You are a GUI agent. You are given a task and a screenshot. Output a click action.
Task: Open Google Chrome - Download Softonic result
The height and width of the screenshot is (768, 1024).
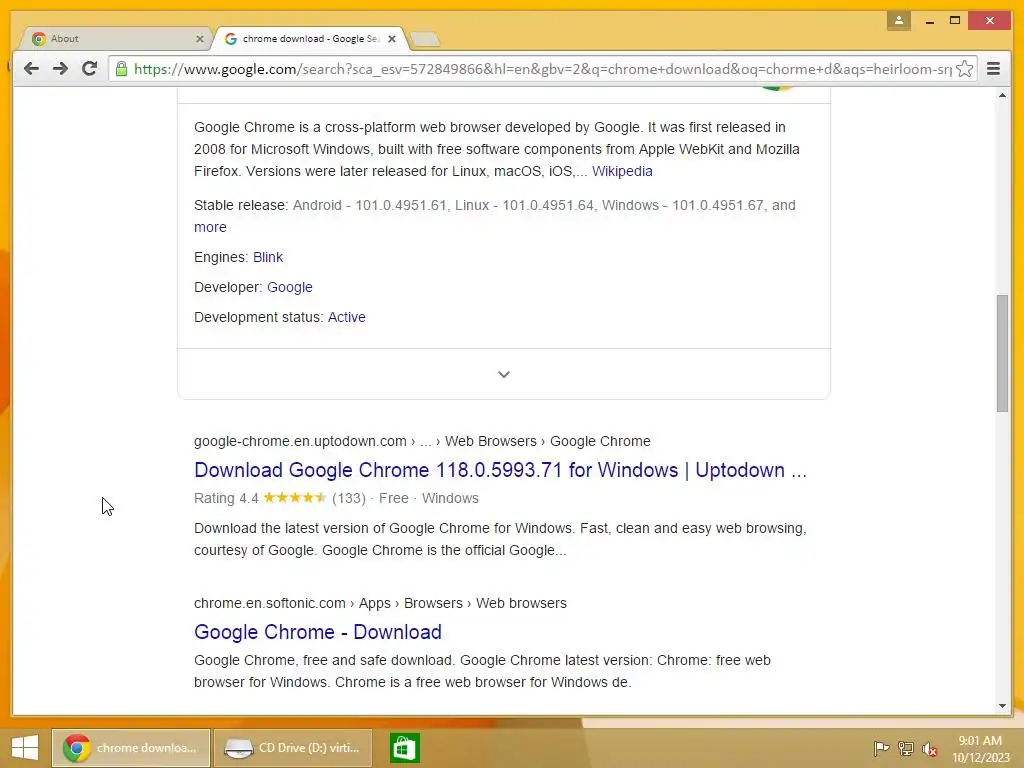click(x=317, y=632)
